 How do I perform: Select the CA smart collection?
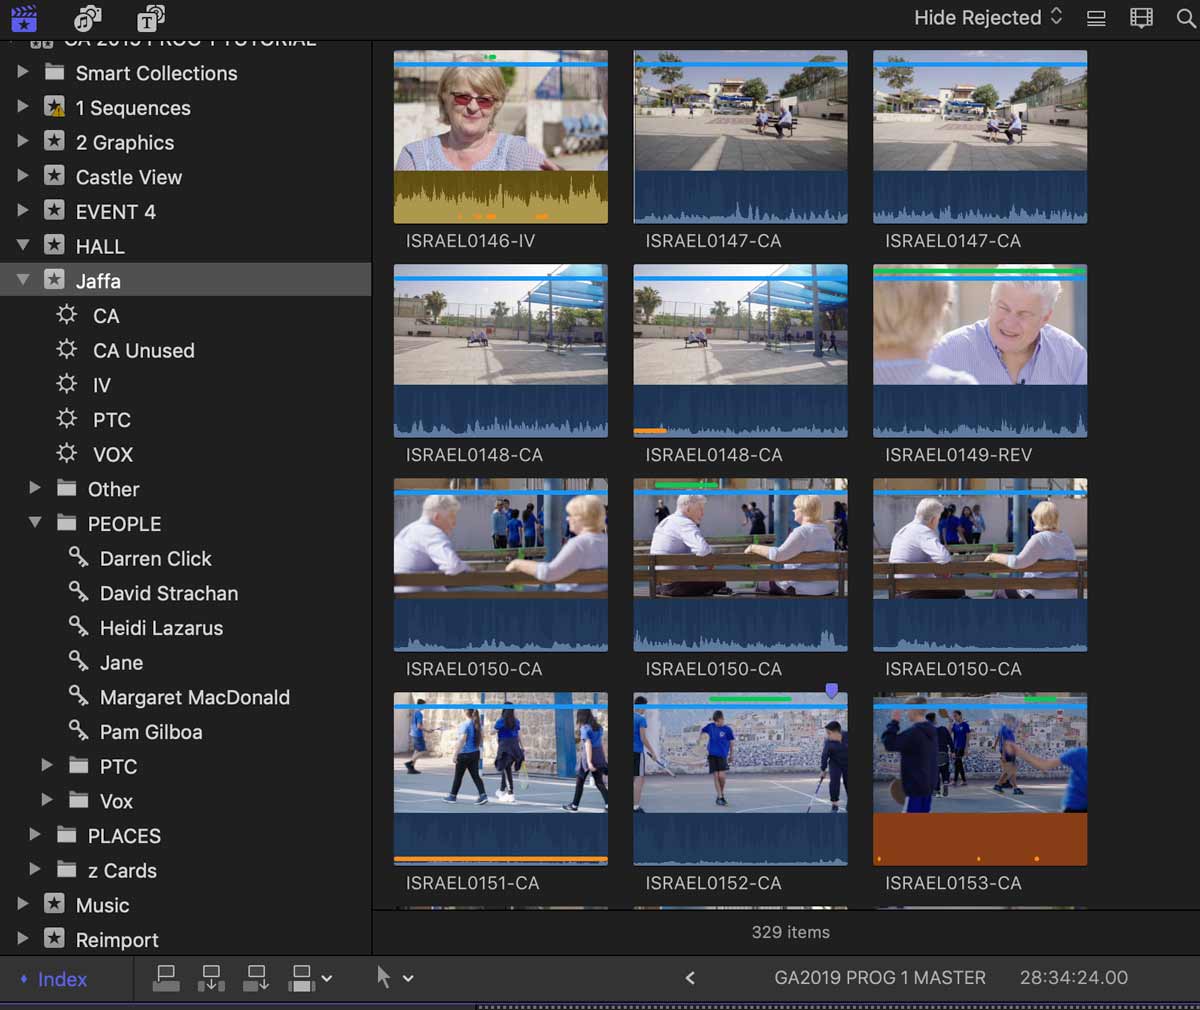(x=106, y=316)
